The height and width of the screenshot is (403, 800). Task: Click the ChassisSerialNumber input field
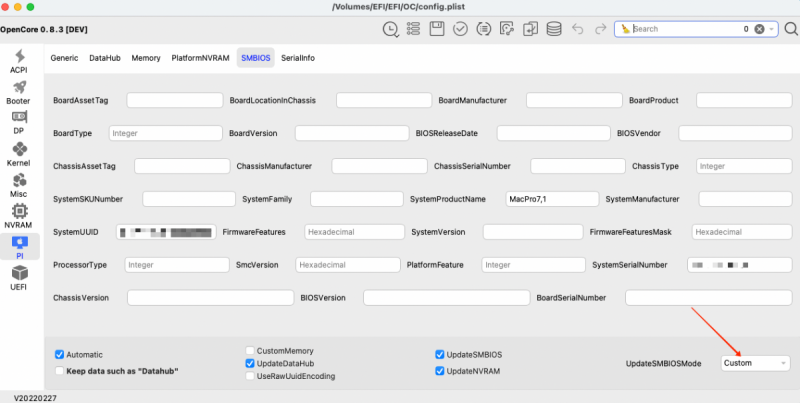pyautogui.click(x=578, y=166)
